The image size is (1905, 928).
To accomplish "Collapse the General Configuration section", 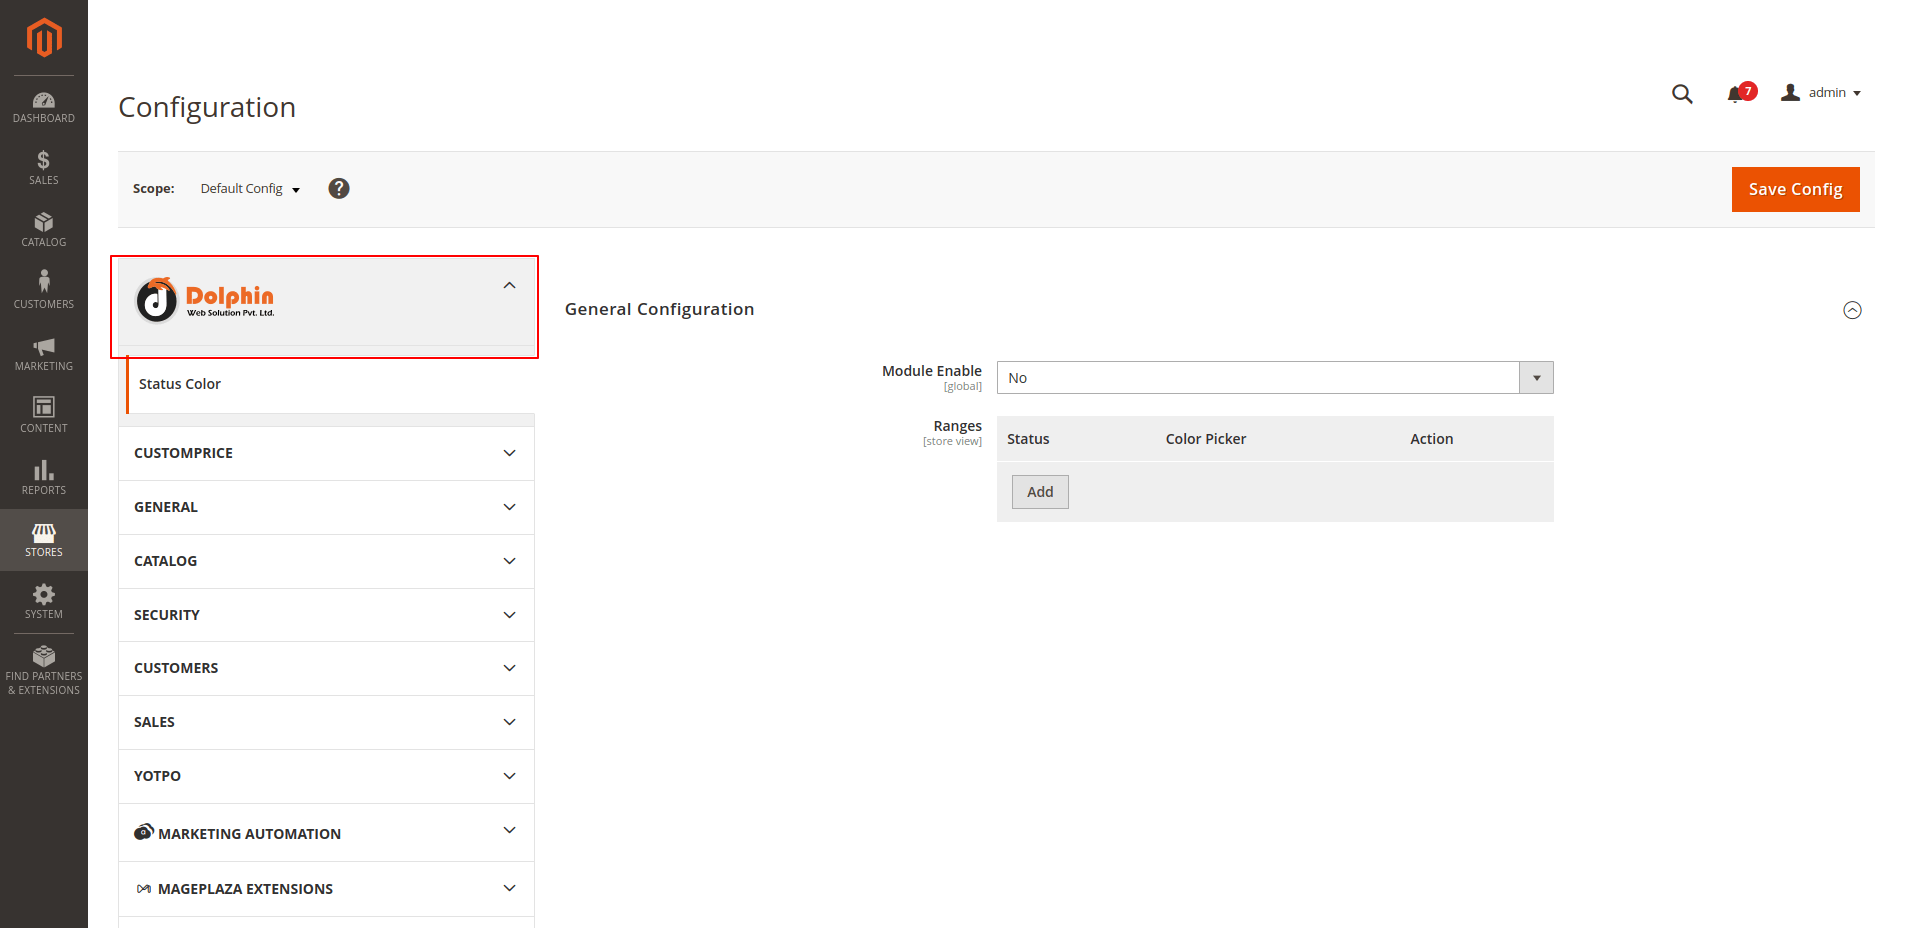I will click(x=1852, y=310).
